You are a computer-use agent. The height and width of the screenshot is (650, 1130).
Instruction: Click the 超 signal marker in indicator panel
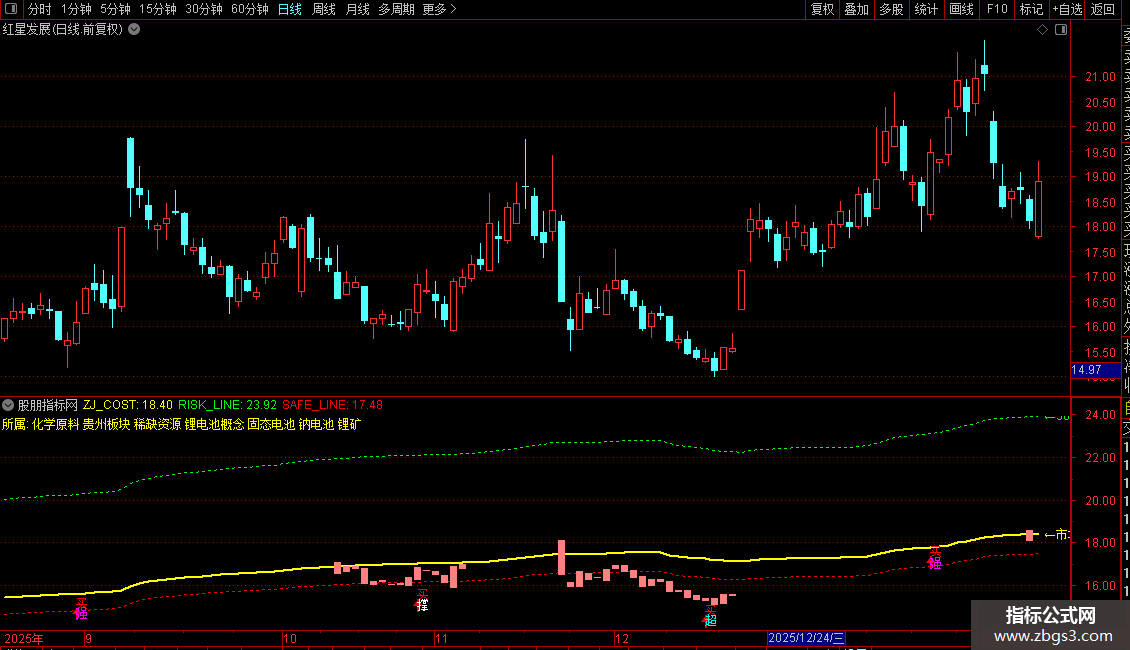[711, 619]
